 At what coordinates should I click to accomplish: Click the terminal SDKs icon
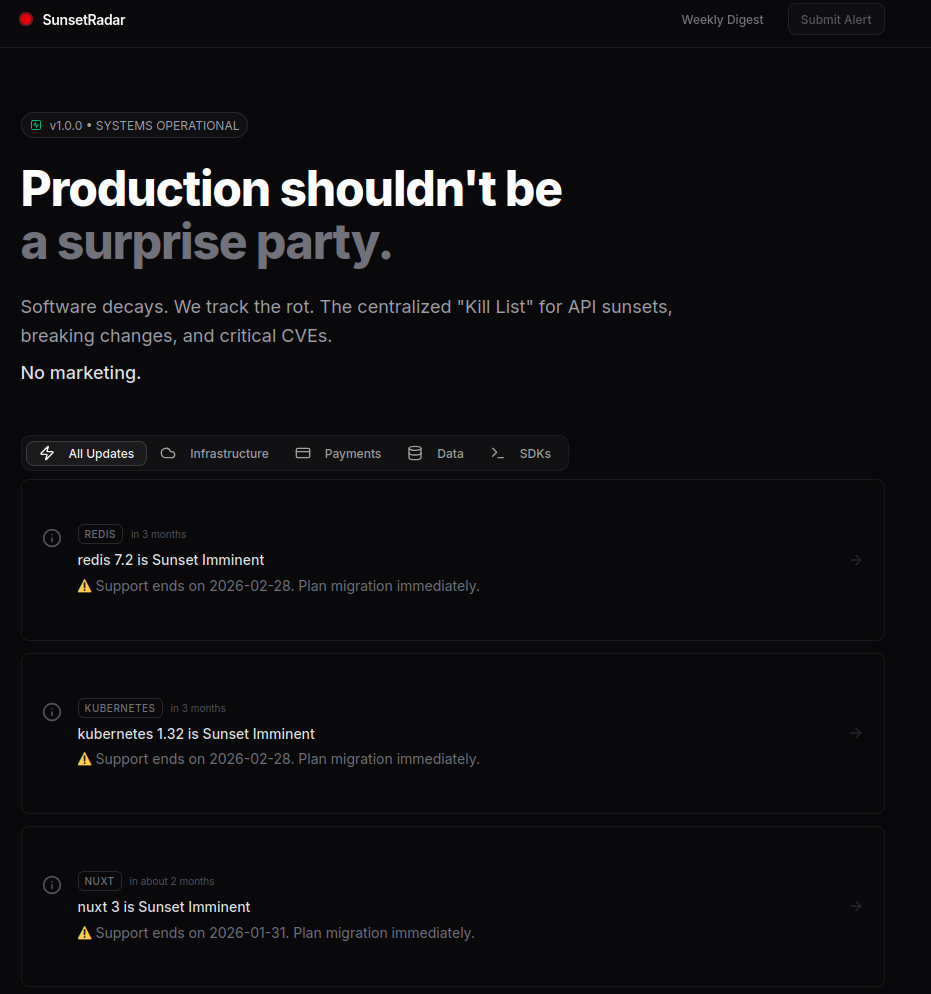coord(497,453)
